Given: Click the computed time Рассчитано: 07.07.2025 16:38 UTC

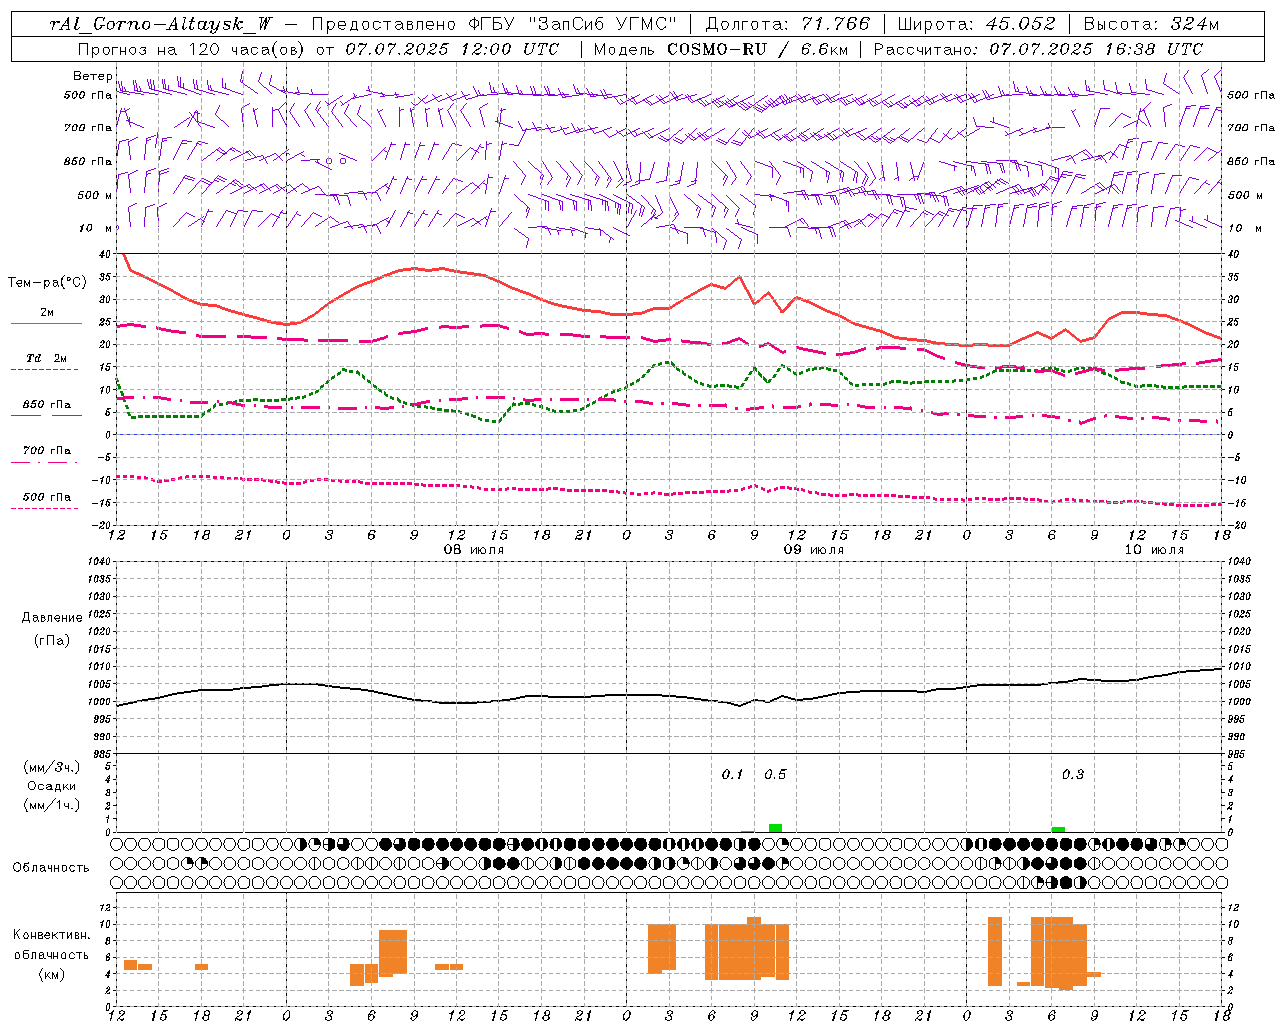Looking at the screenshot, I should 1038,49.
